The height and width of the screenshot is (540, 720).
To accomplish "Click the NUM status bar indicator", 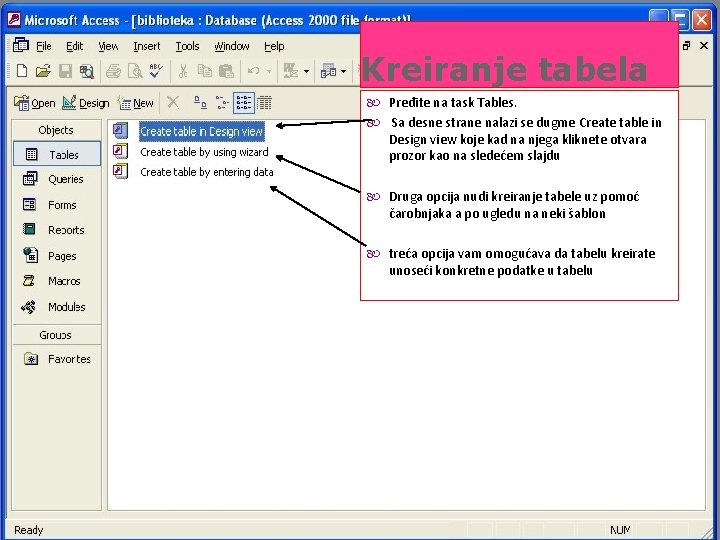I will click(x=620, y=530).
